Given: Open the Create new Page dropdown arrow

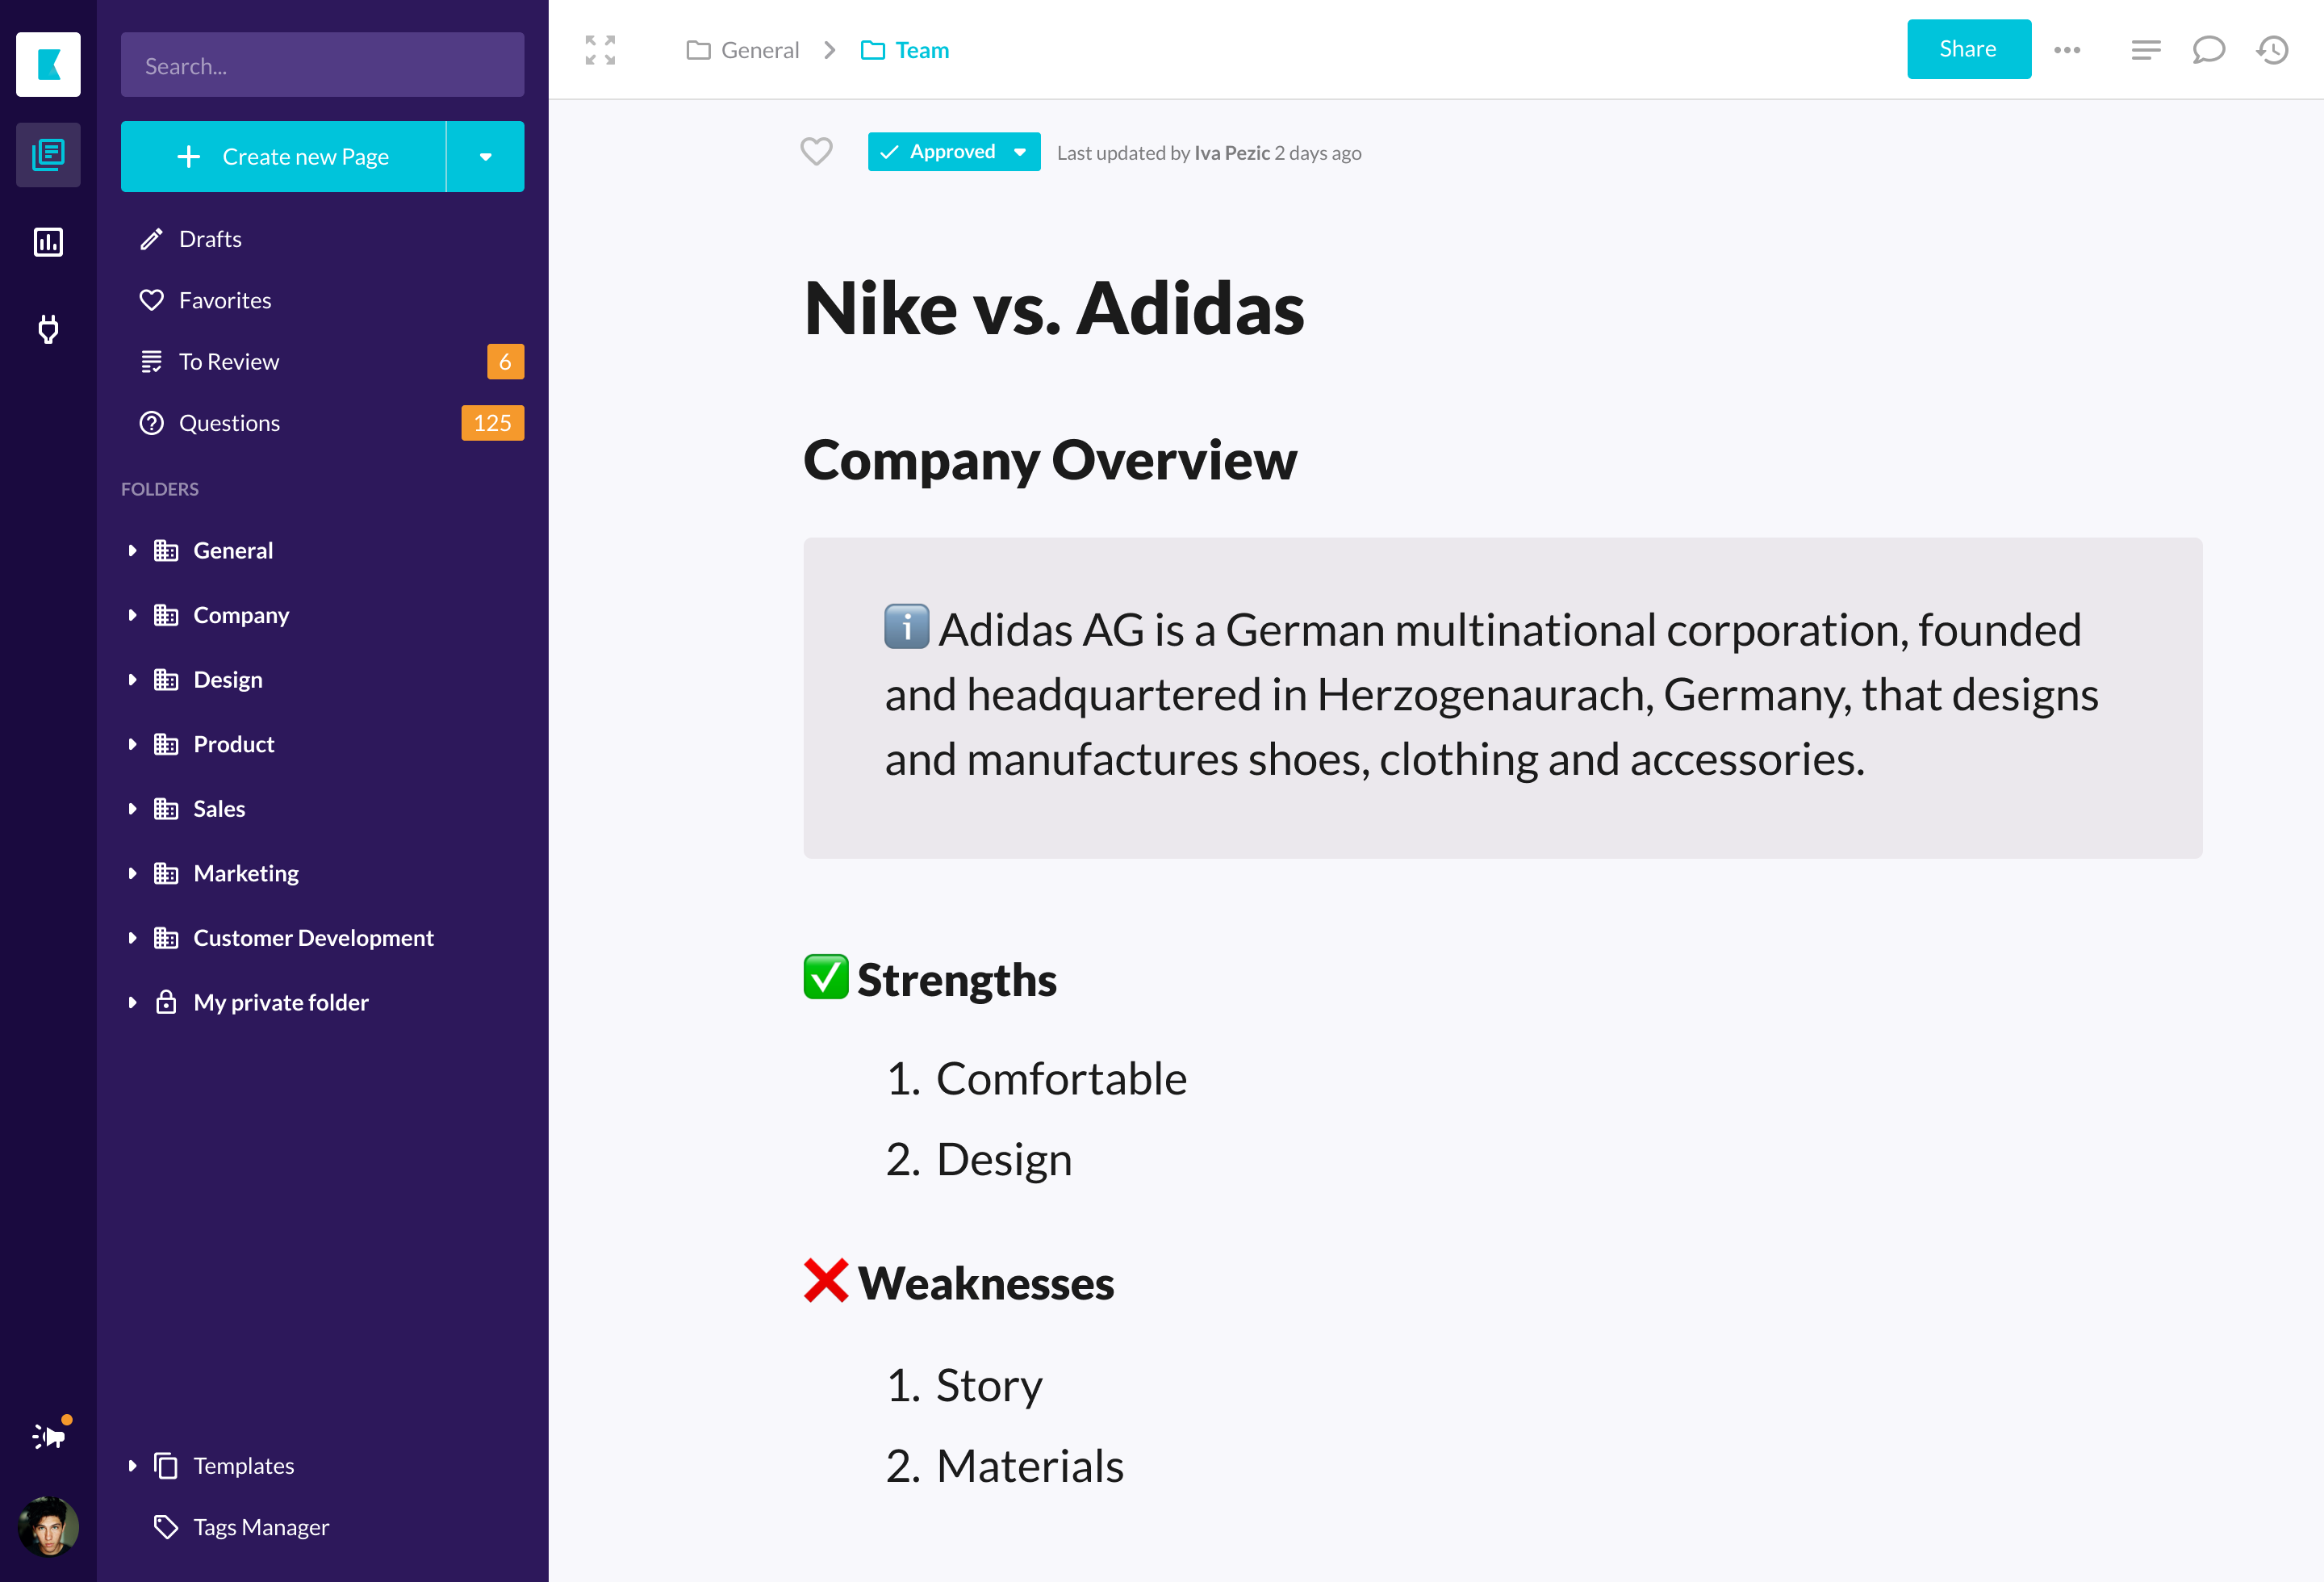Looking at the screenshot, I should [485, 157].
